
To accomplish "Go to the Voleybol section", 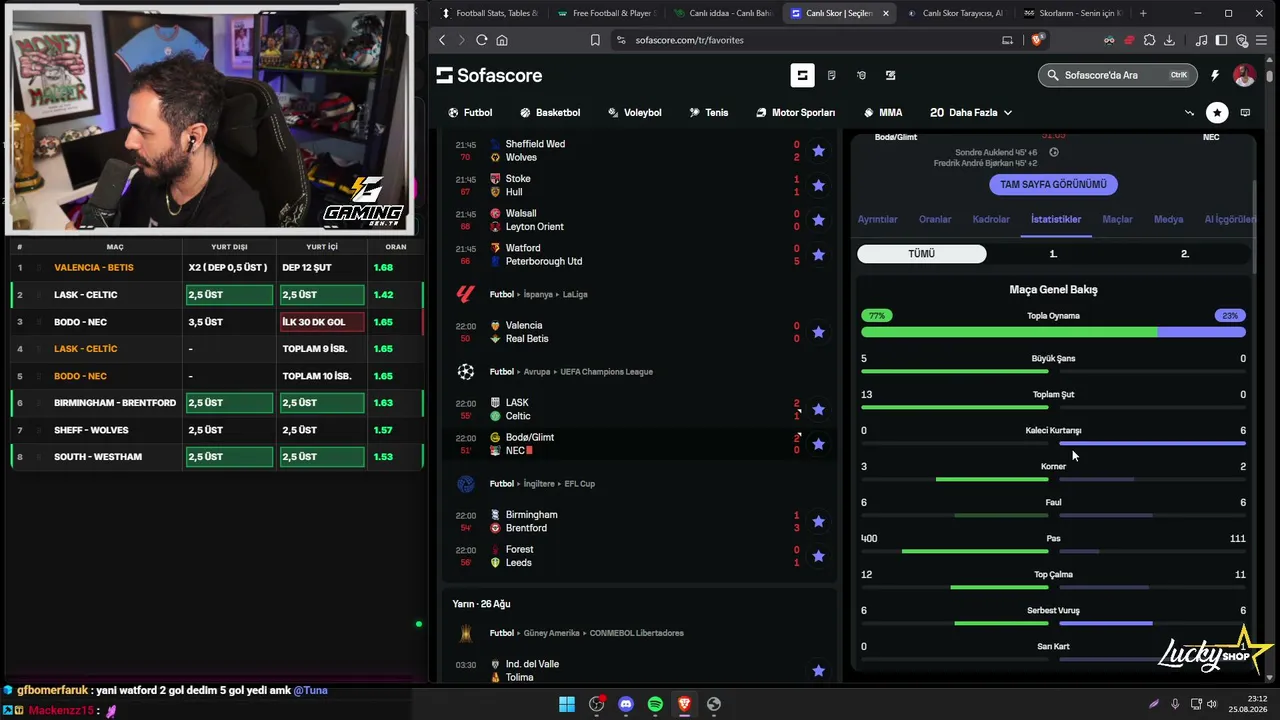I will point(635,113).
